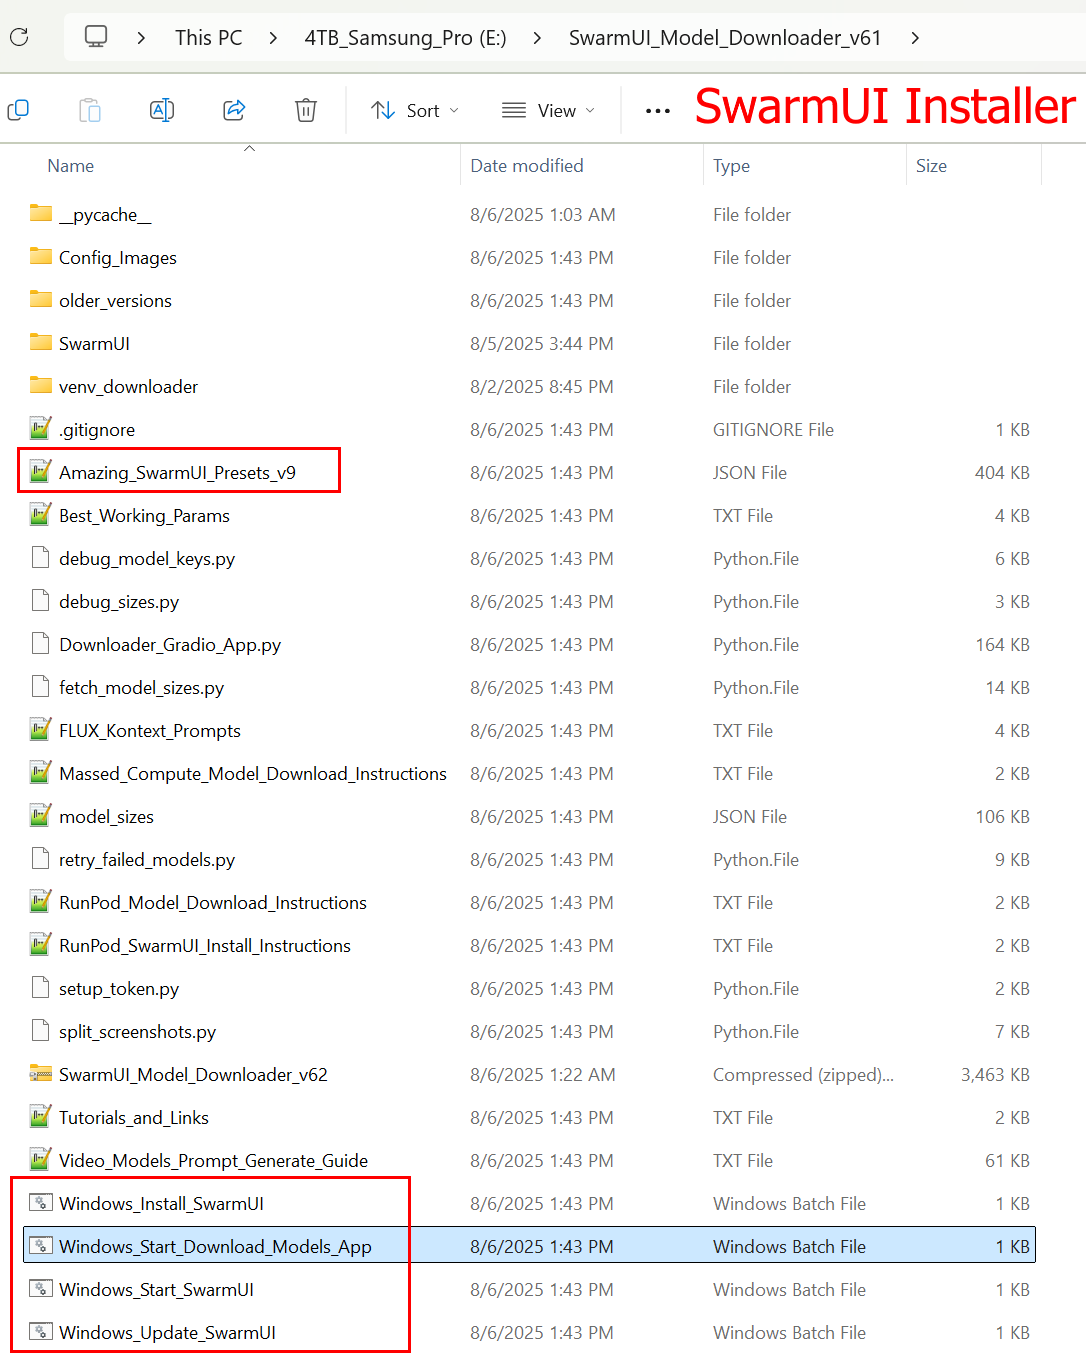Click the Refresh icon in the address bar
This screenshot has height=1360, width=1086.
click(x=18, y=38)
